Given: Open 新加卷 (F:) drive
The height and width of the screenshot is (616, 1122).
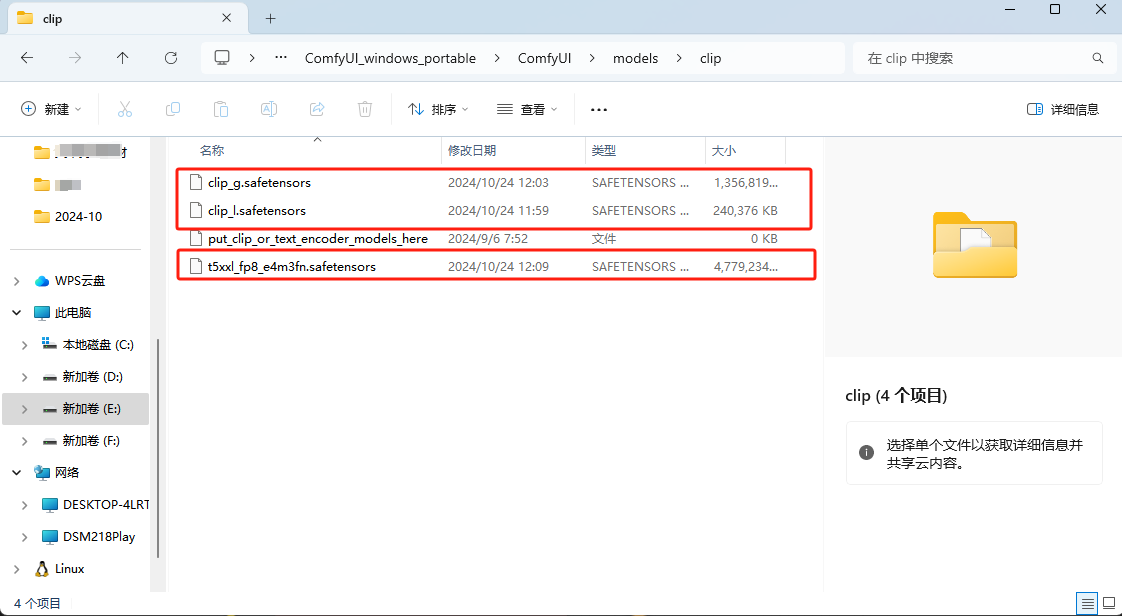Looking at the screenshot, I should [92, 441].
